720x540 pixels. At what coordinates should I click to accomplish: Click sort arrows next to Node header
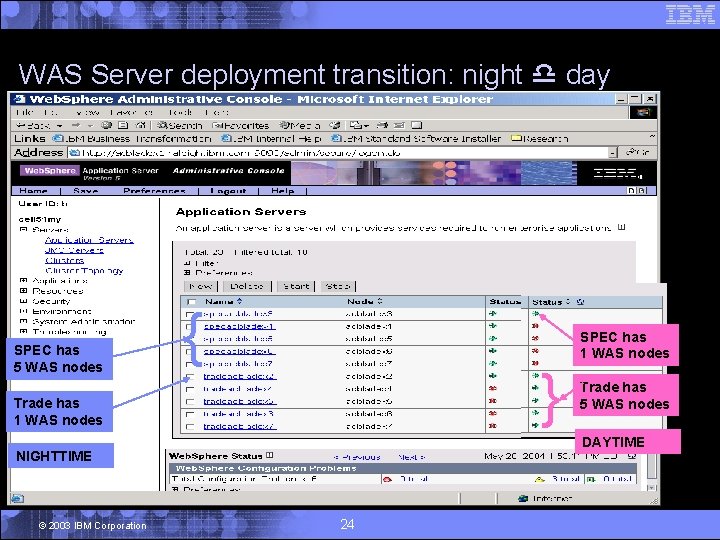tap(379, 301)
